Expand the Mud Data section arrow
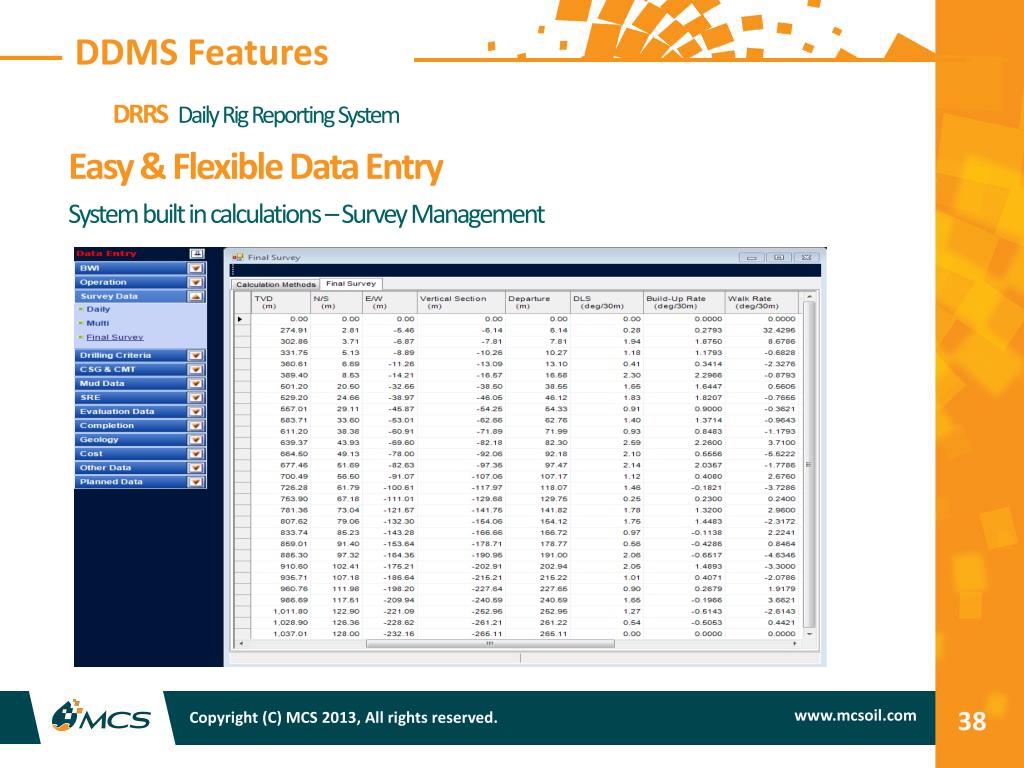The image size is (1024, 768). point(195,383)
